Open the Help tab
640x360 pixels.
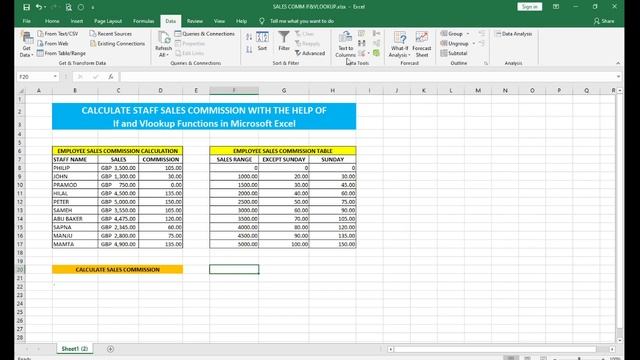[x=241, y=21]
